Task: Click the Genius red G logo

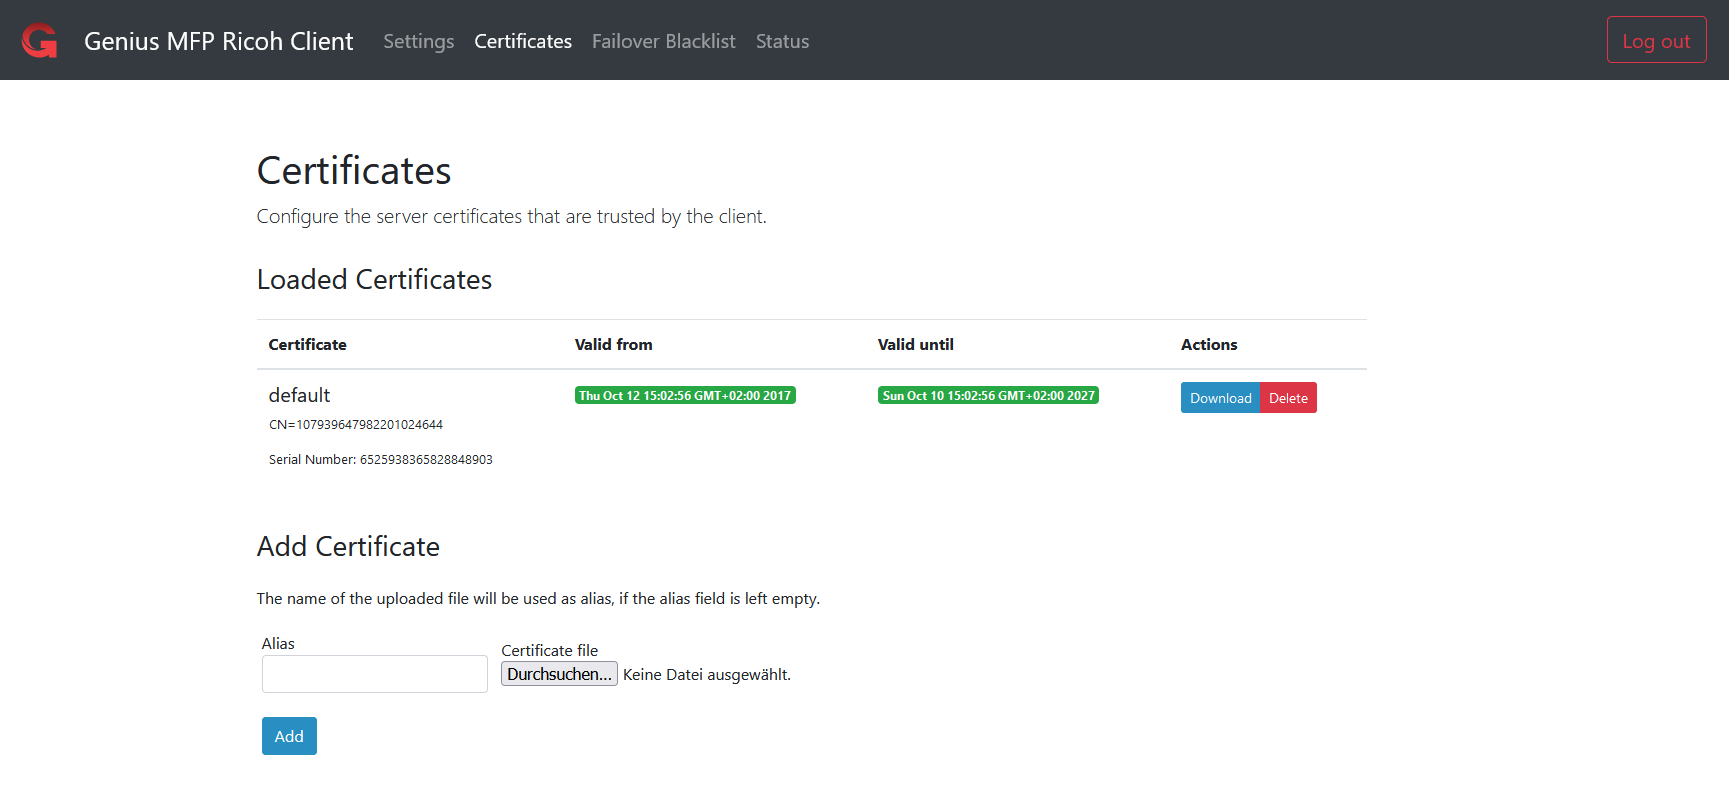Action: click(x=40, y=41)
